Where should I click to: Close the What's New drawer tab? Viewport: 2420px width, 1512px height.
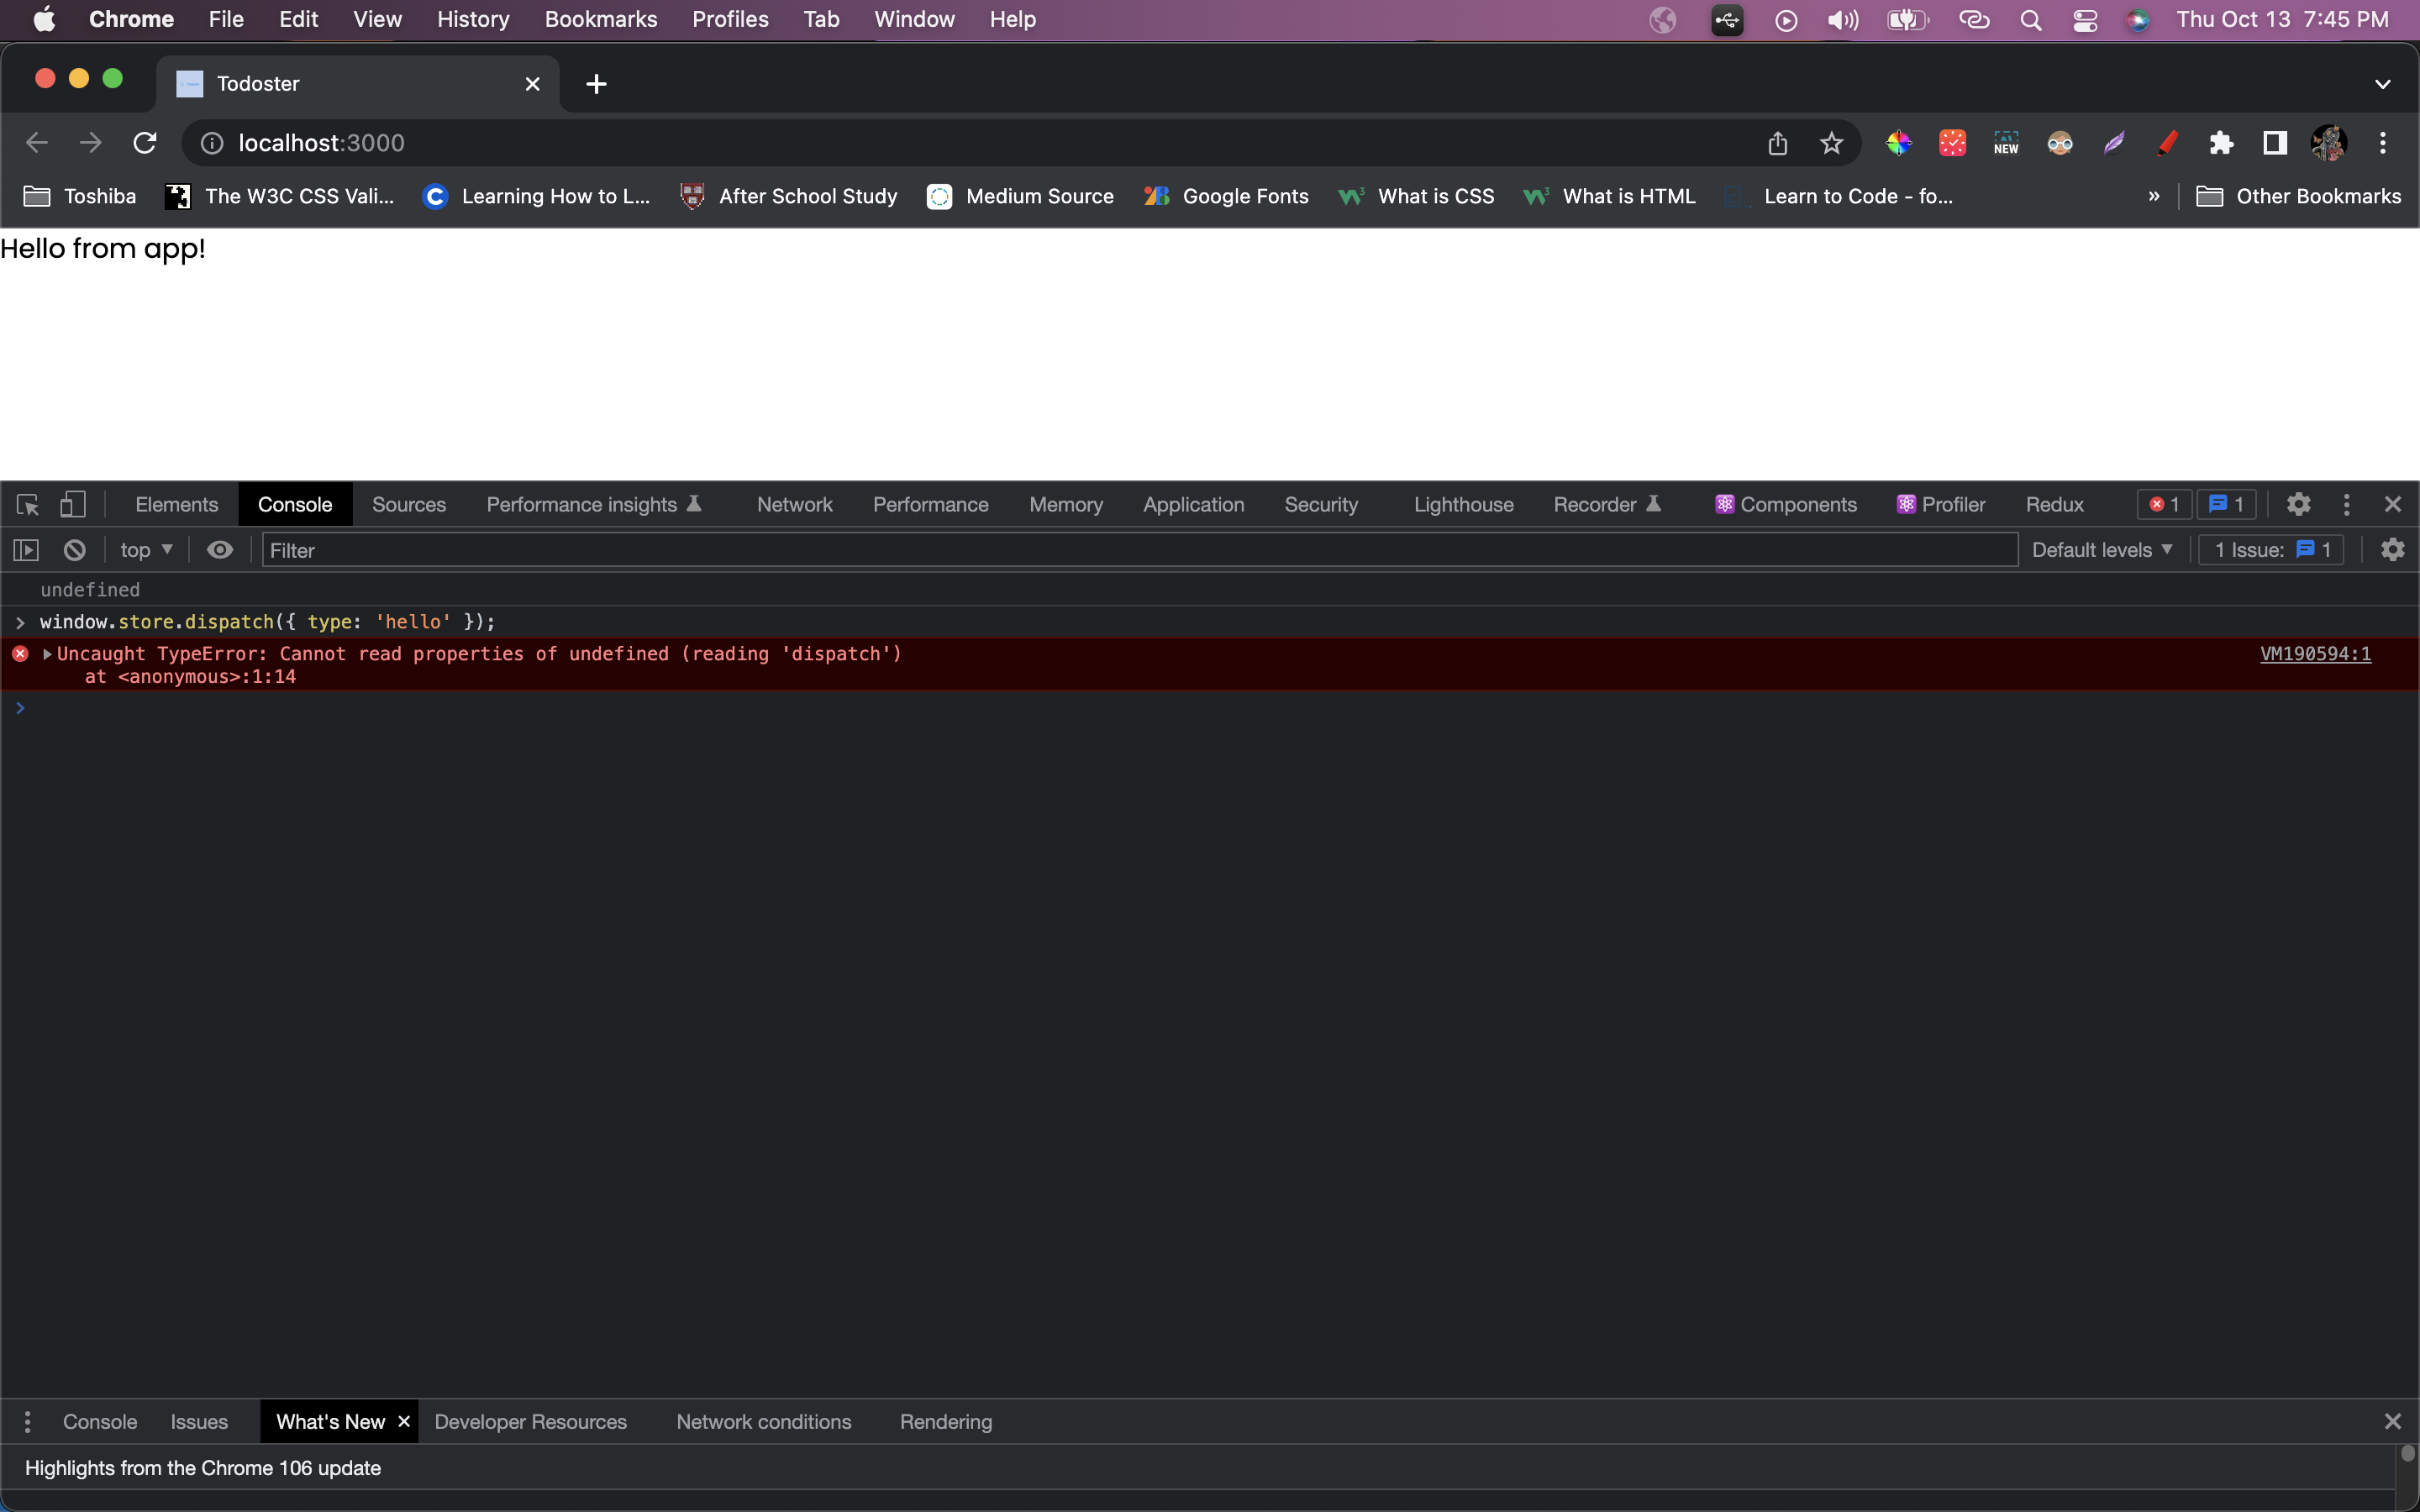[x=404, y=1421]
